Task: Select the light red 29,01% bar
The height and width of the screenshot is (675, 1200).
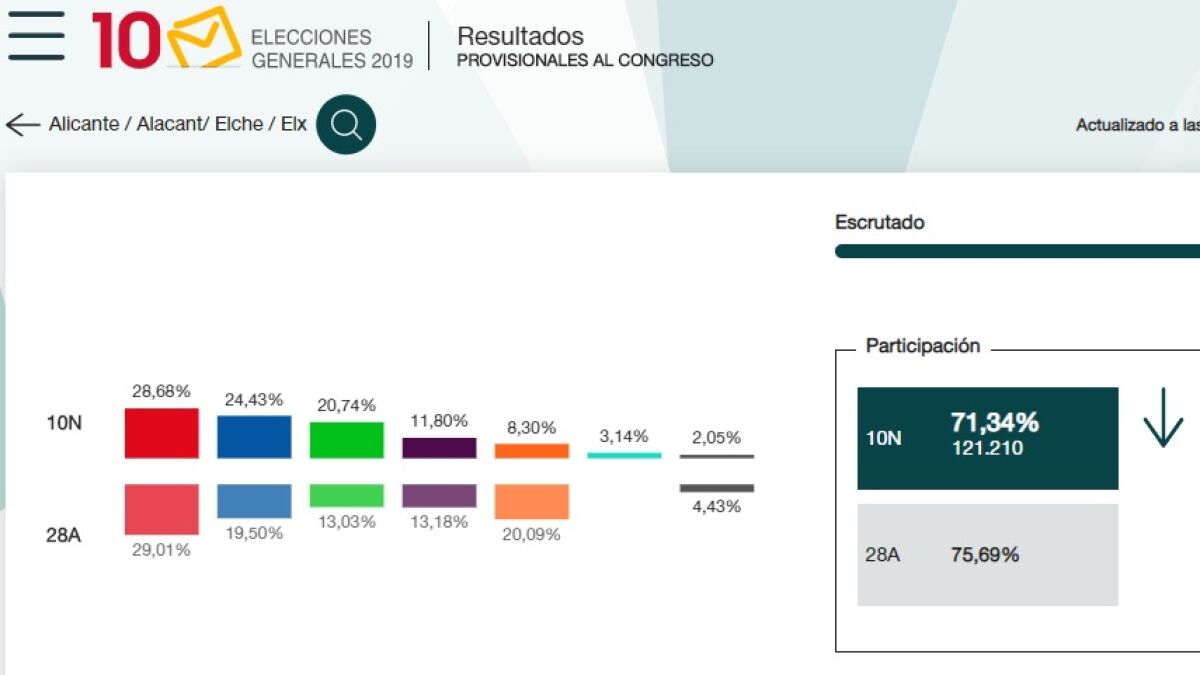Action: tap(162, 510)
